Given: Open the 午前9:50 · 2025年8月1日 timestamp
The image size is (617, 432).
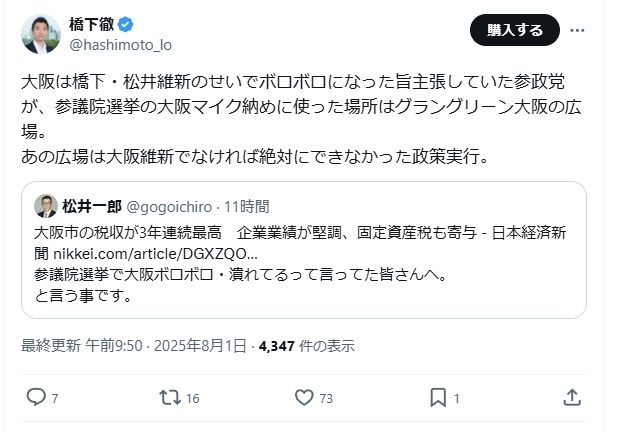Looking at the screenshot, I should point(166,346).
